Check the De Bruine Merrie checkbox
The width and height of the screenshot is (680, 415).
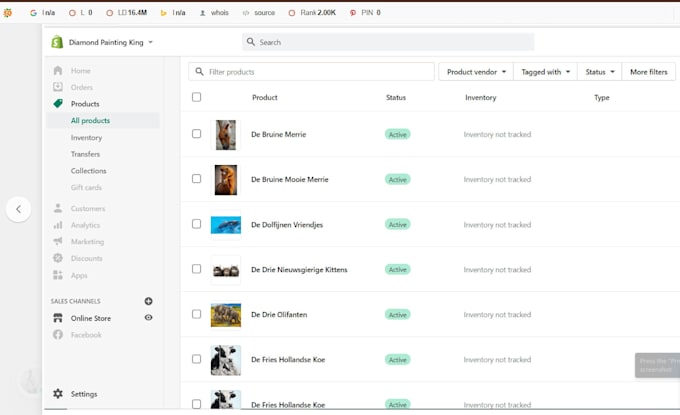pos(196,134)
